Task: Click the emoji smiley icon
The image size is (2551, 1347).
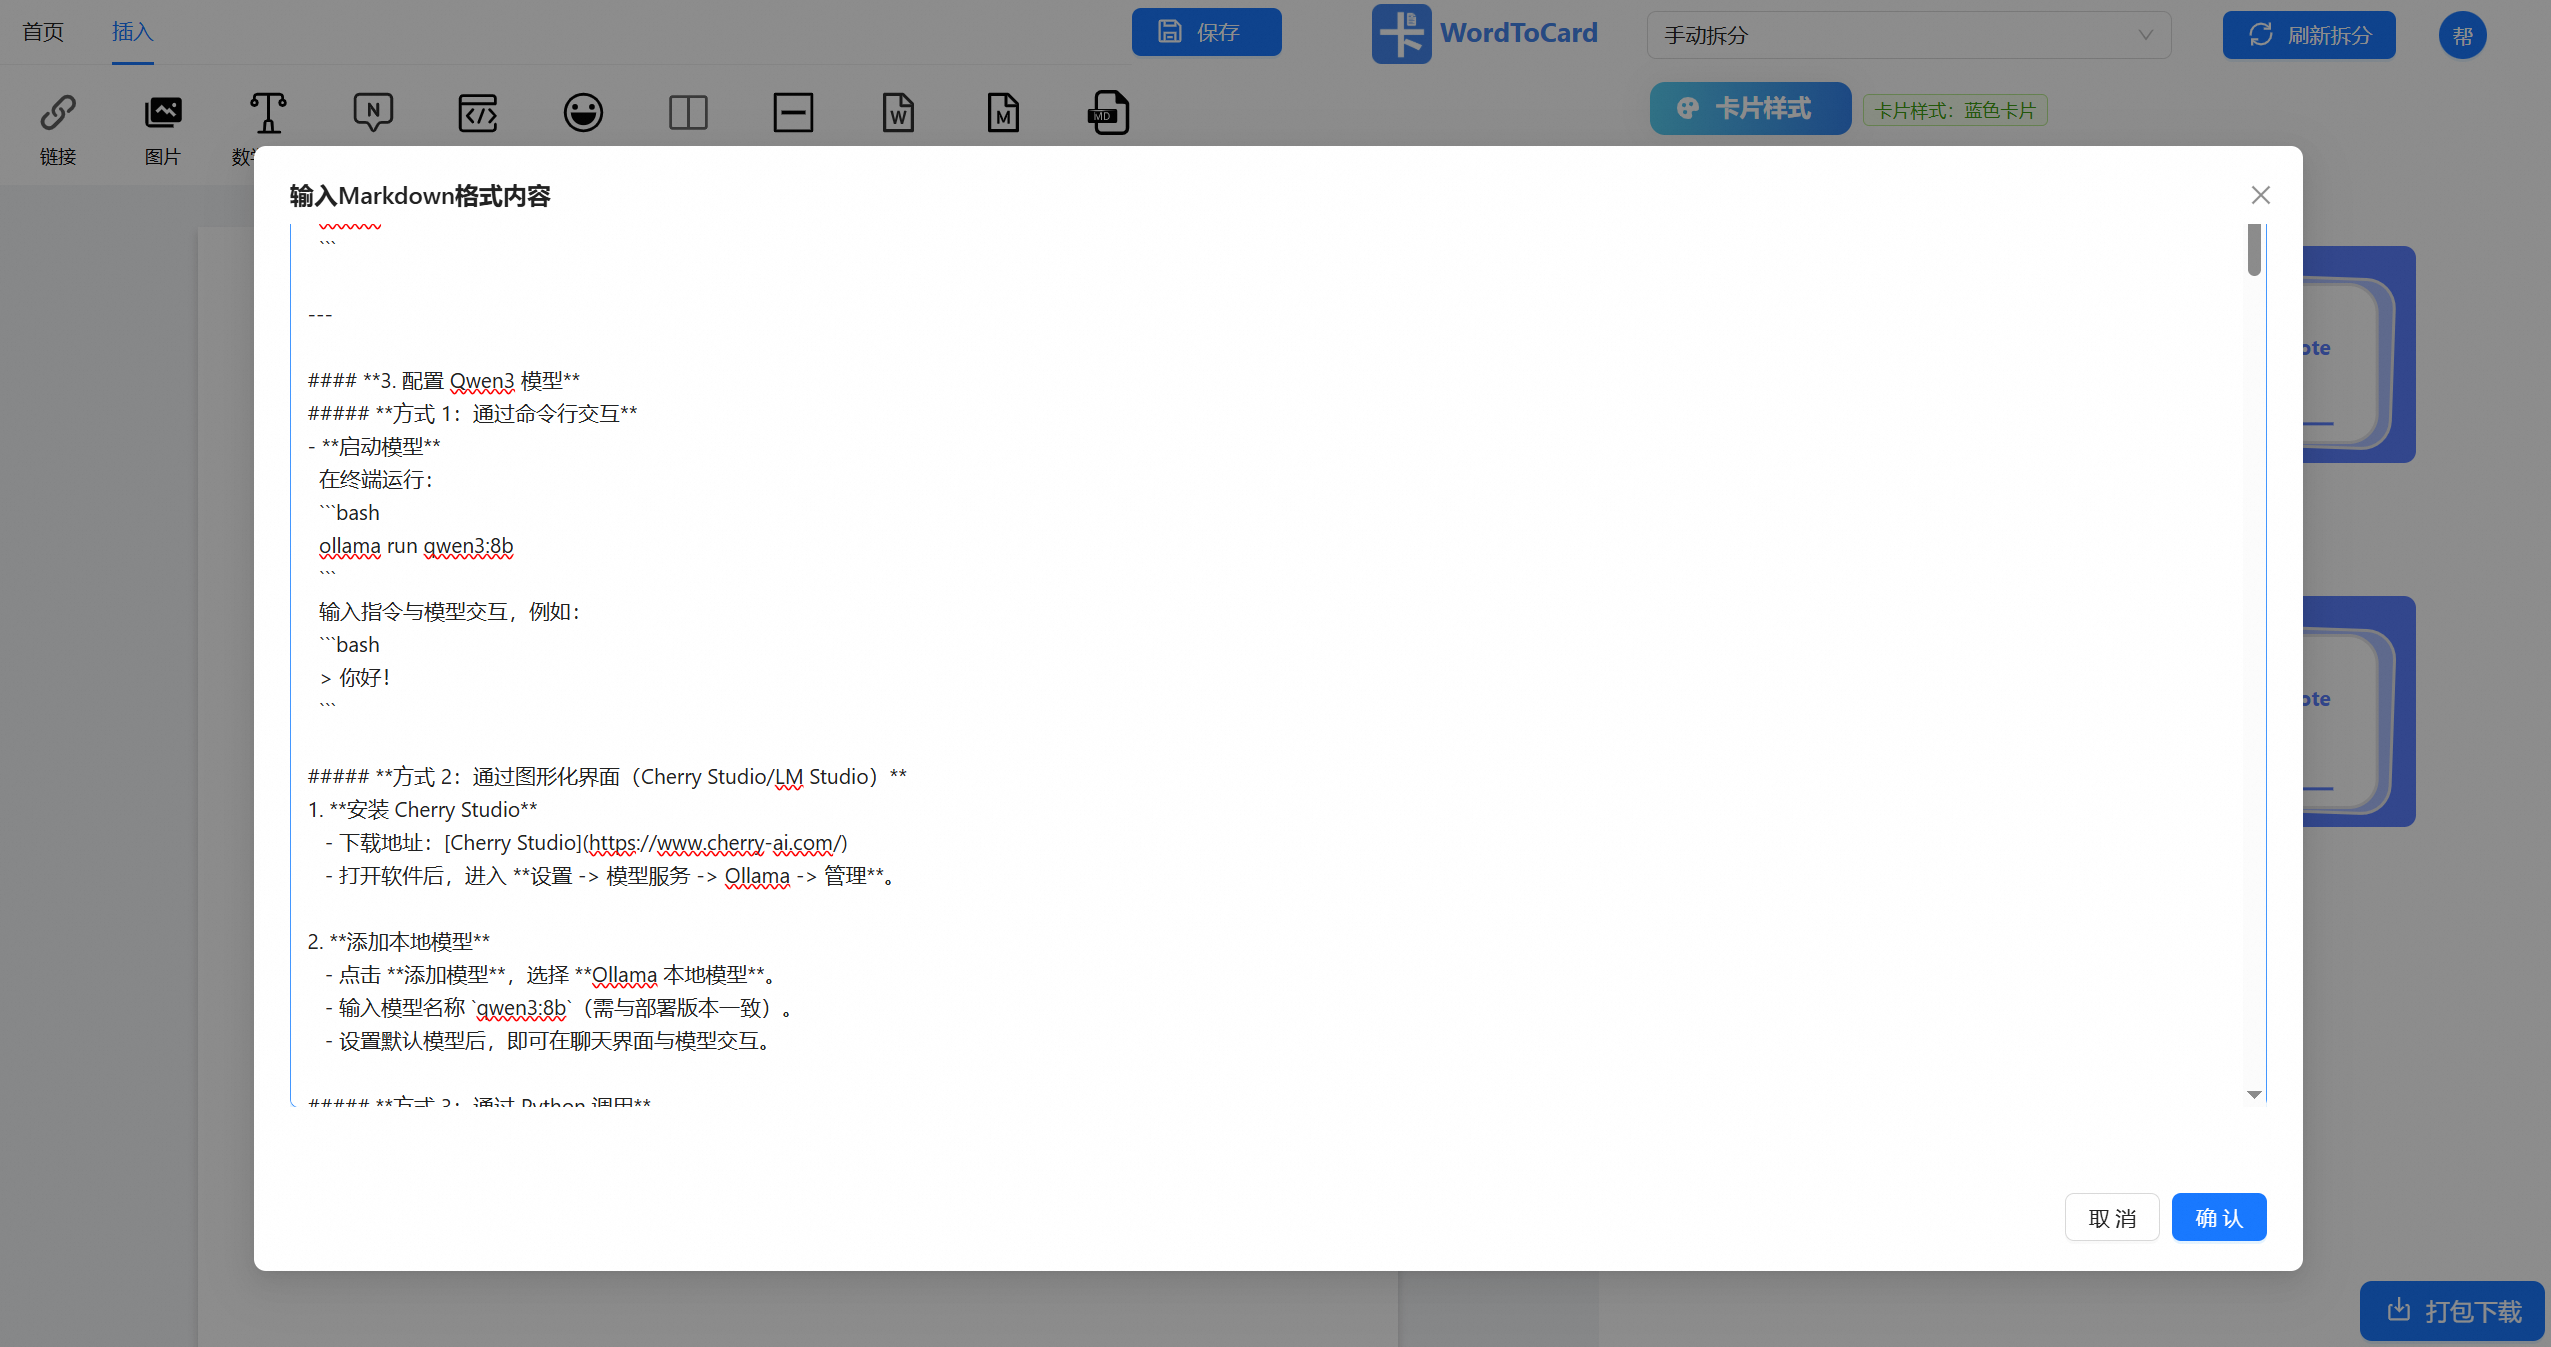Action: [583, 113]
